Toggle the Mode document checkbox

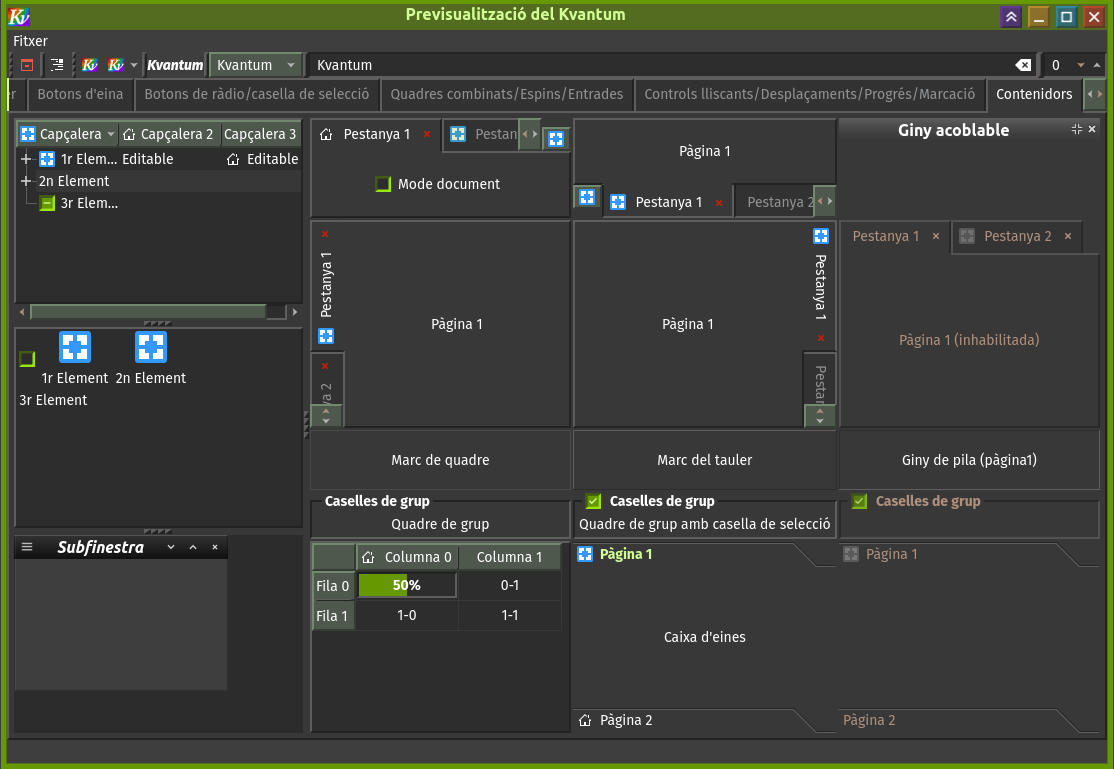pyautogui.click(x=383, y=184)
